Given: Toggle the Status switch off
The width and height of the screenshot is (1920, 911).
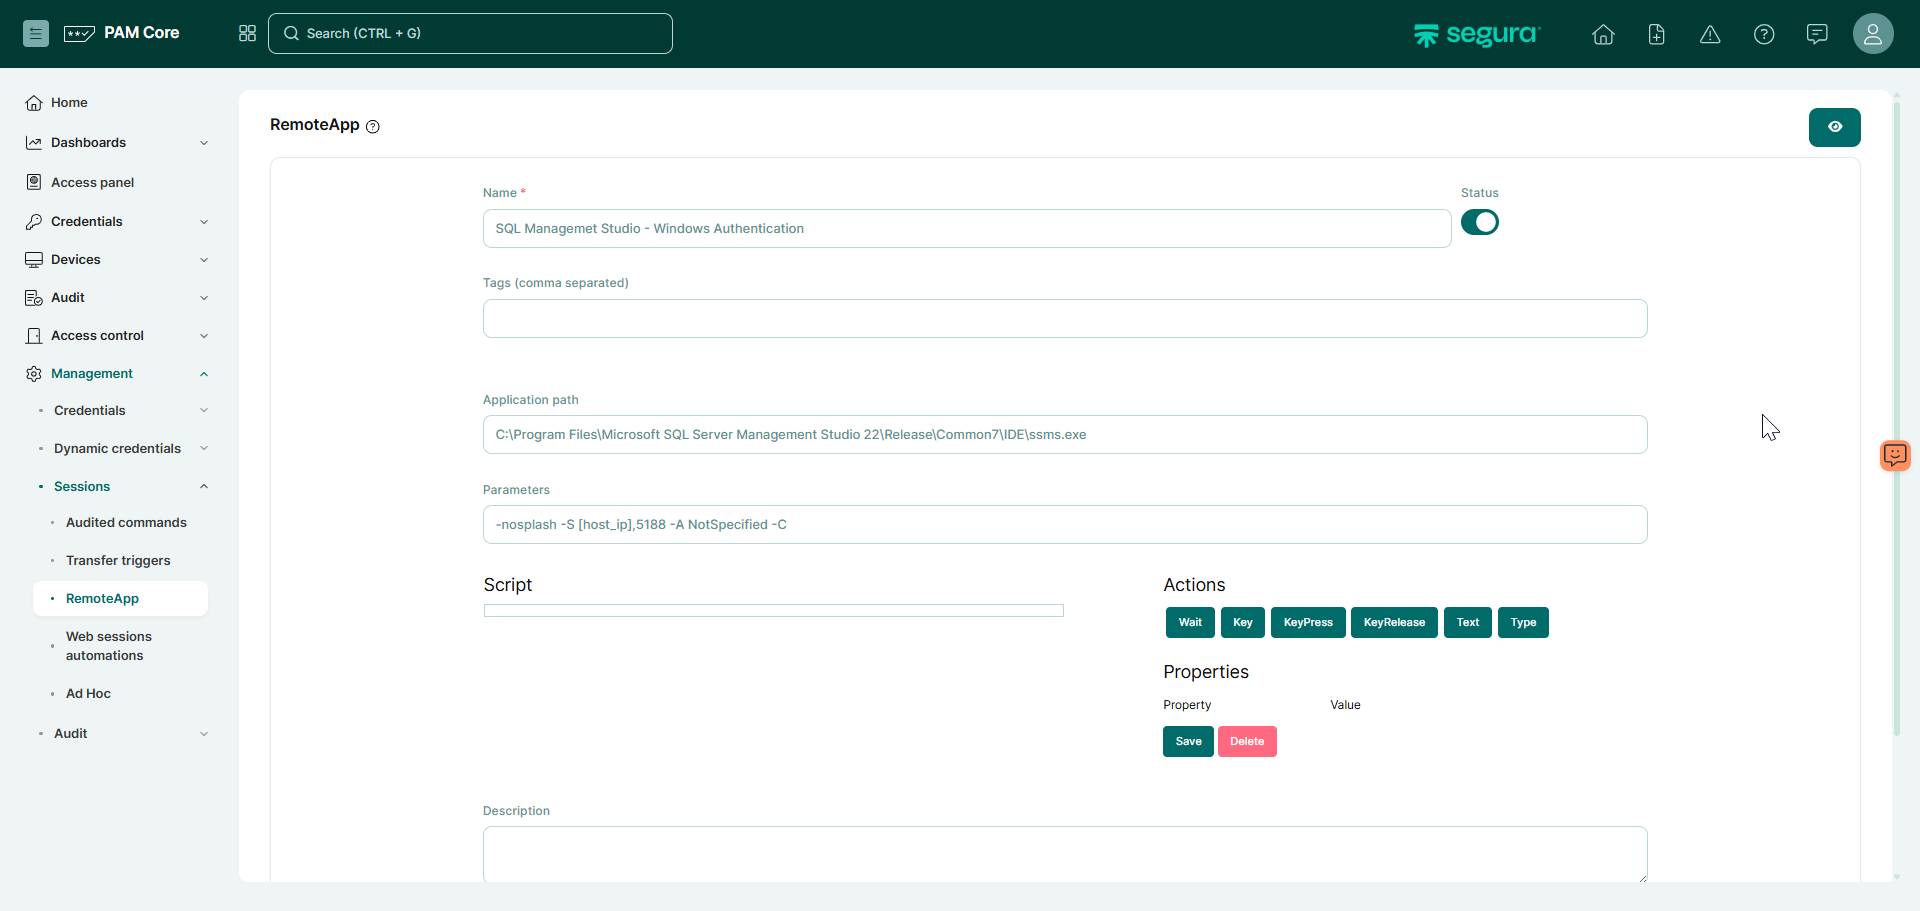Looking at the screenshot, I should (1479, 222).
